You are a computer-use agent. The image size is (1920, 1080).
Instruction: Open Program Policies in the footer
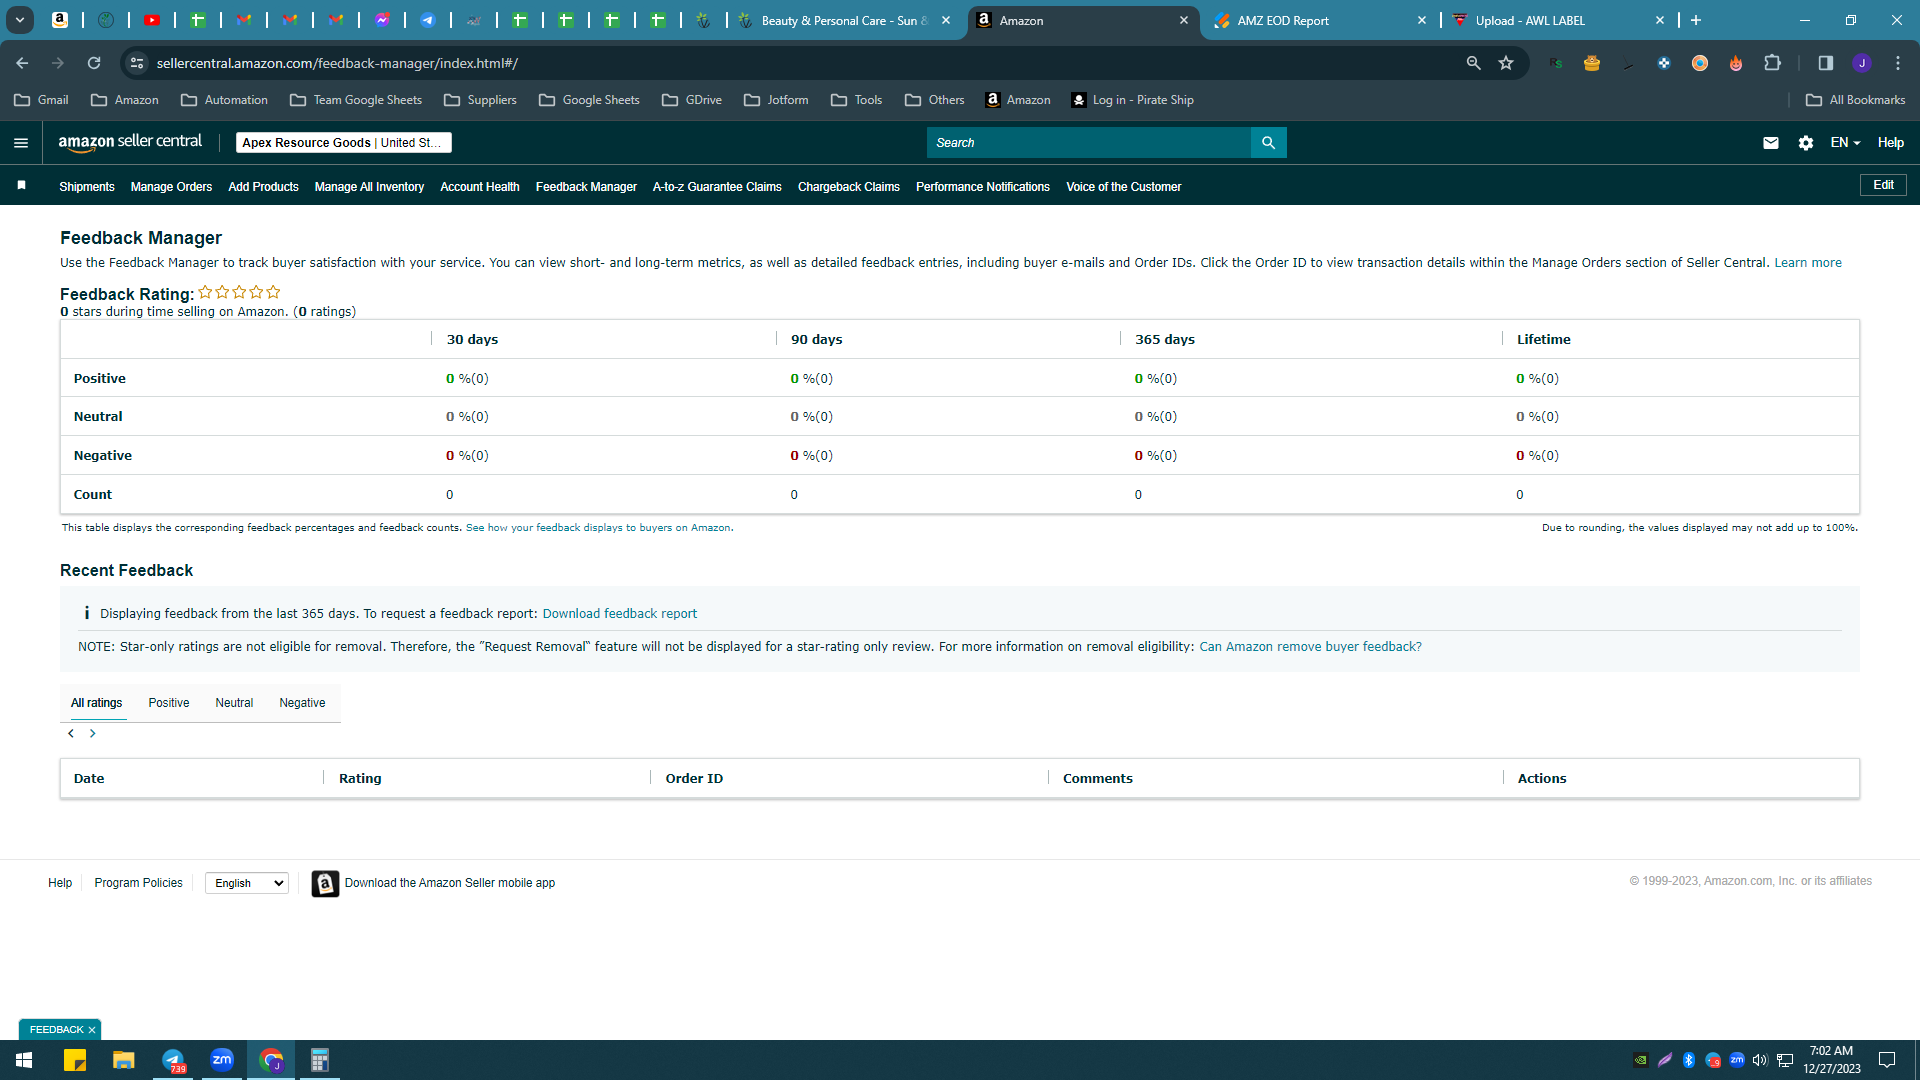click(x=138, y=883)
